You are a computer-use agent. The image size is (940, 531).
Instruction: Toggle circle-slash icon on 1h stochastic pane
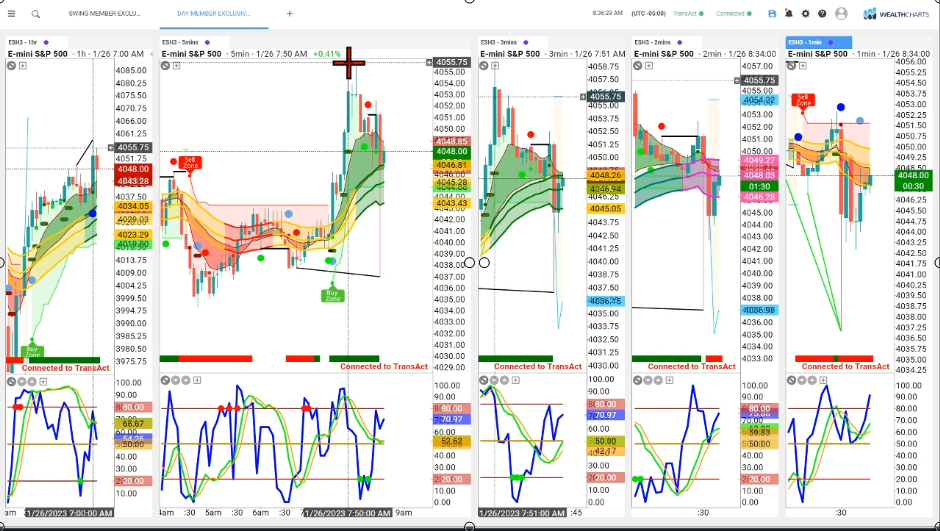point(11,381)
